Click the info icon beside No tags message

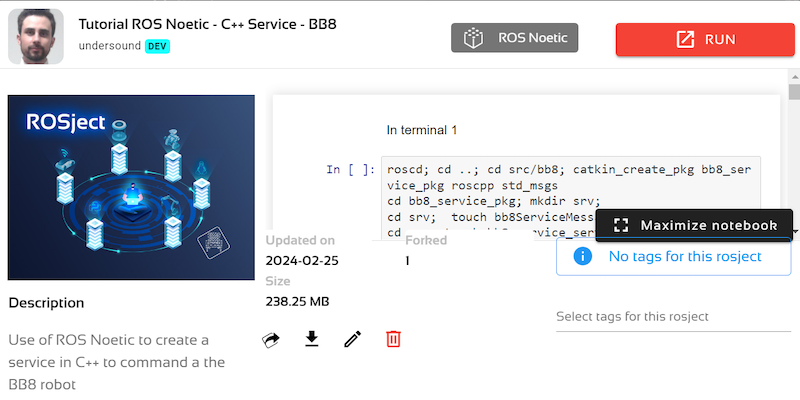pos(583,257)
